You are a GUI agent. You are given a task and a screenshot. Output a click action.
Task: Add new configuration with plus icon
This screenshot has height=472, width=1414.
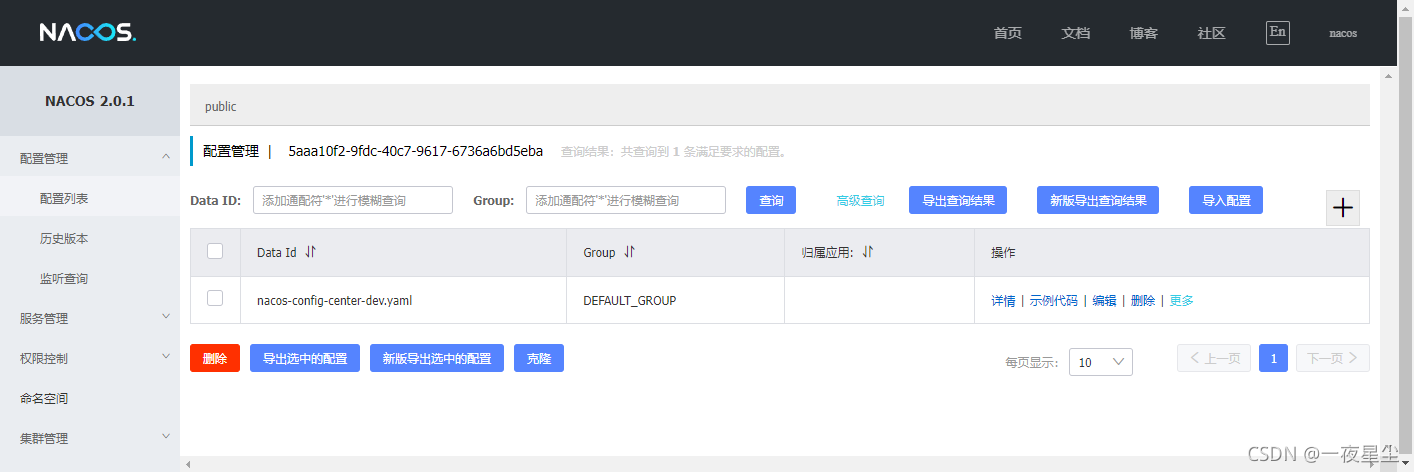(1343, 207)
